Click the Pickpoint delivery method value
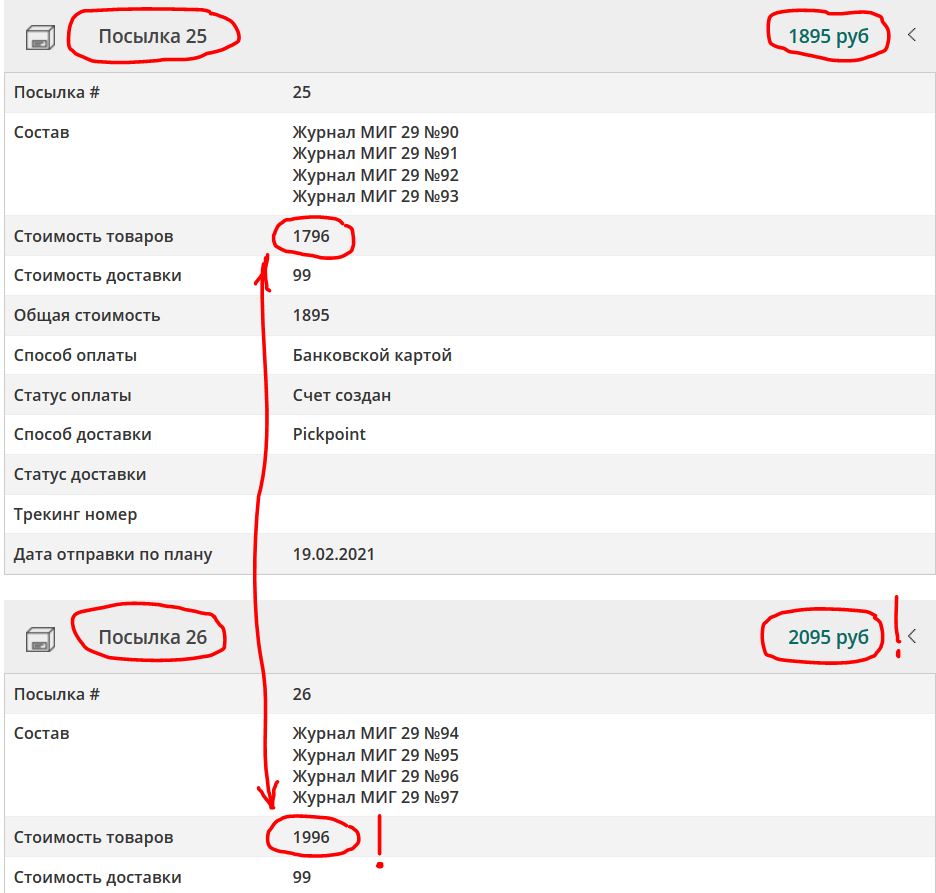Screen dimensions: 936x893 click(x=329, y=434)
